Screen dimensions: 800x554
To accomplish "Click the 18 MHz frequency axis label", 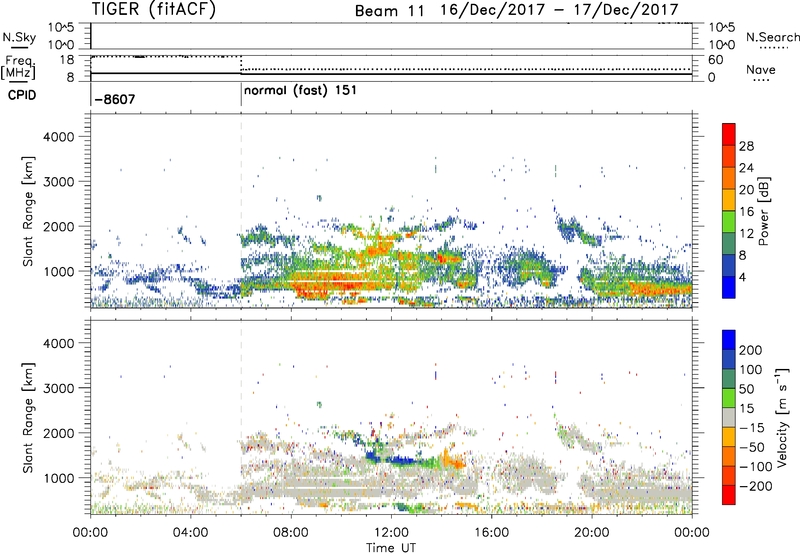I will tap(66, 60).
